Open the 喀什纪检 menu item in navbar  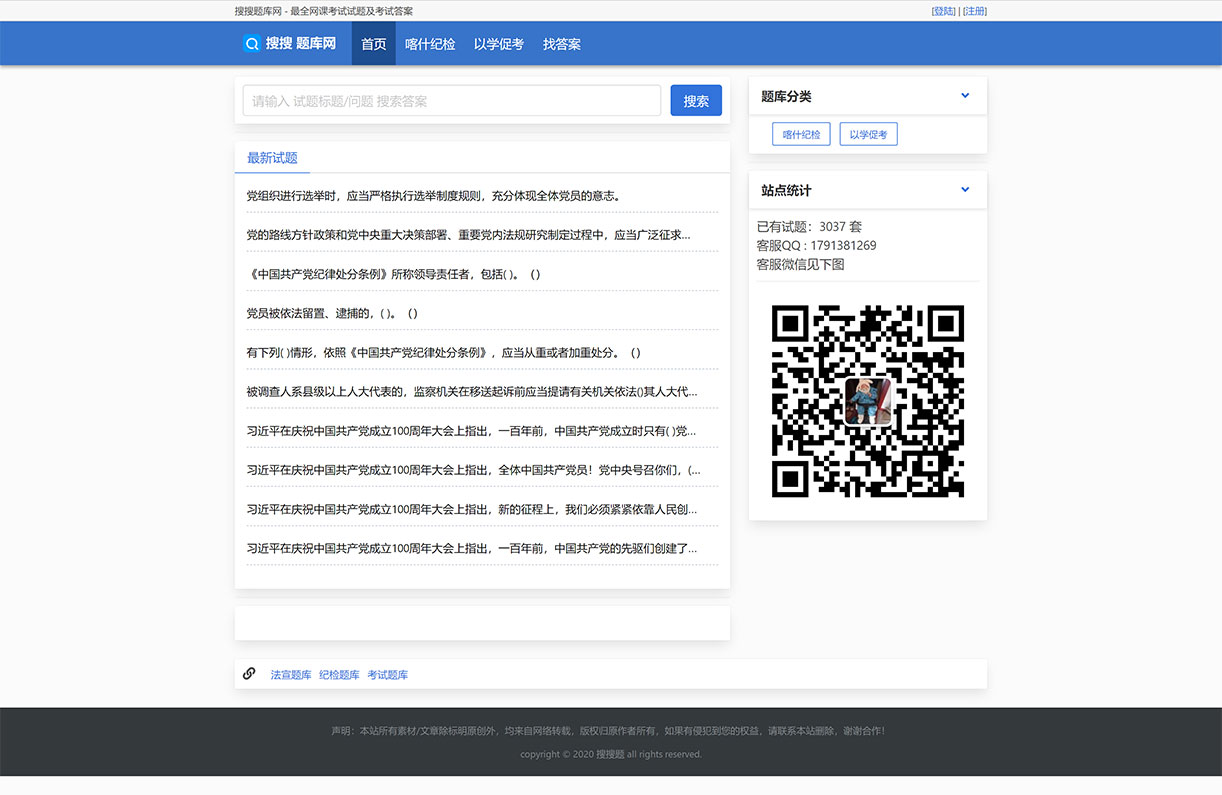(x=430, y=43)
